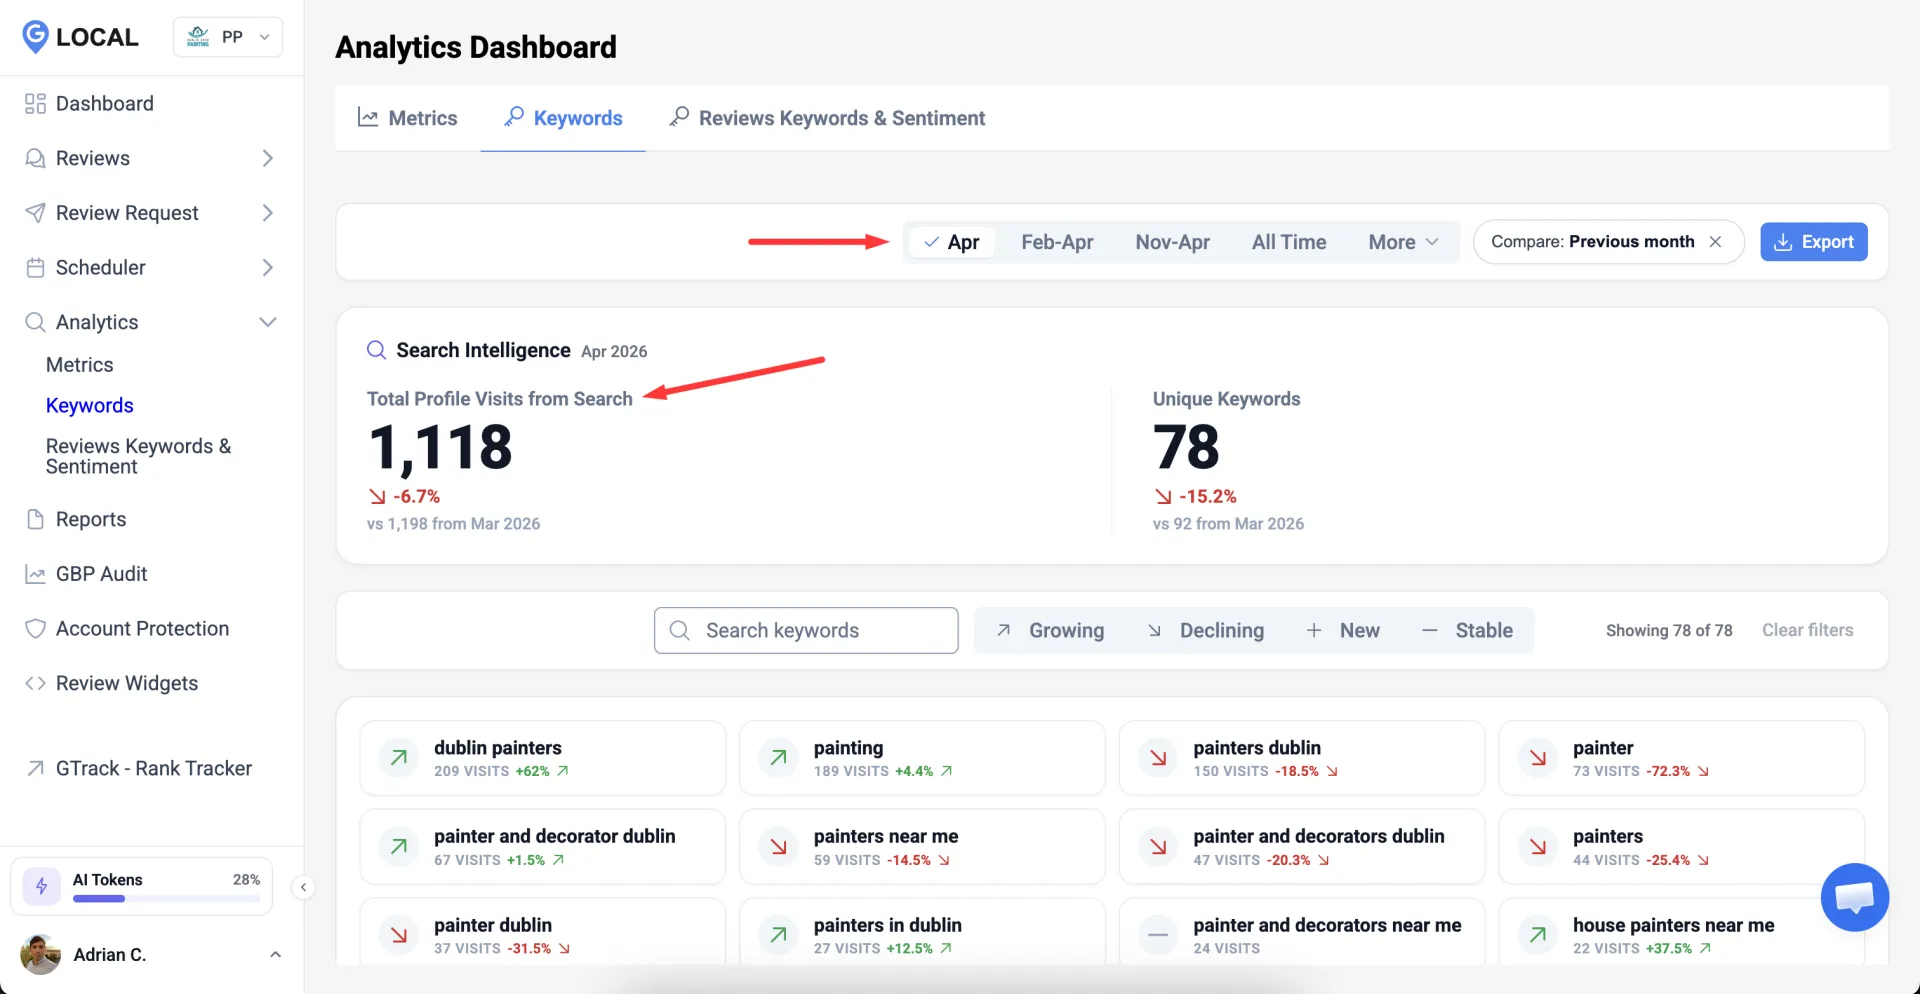
Task: Click the Scheduler calendar icon
Action: [35, 268]
